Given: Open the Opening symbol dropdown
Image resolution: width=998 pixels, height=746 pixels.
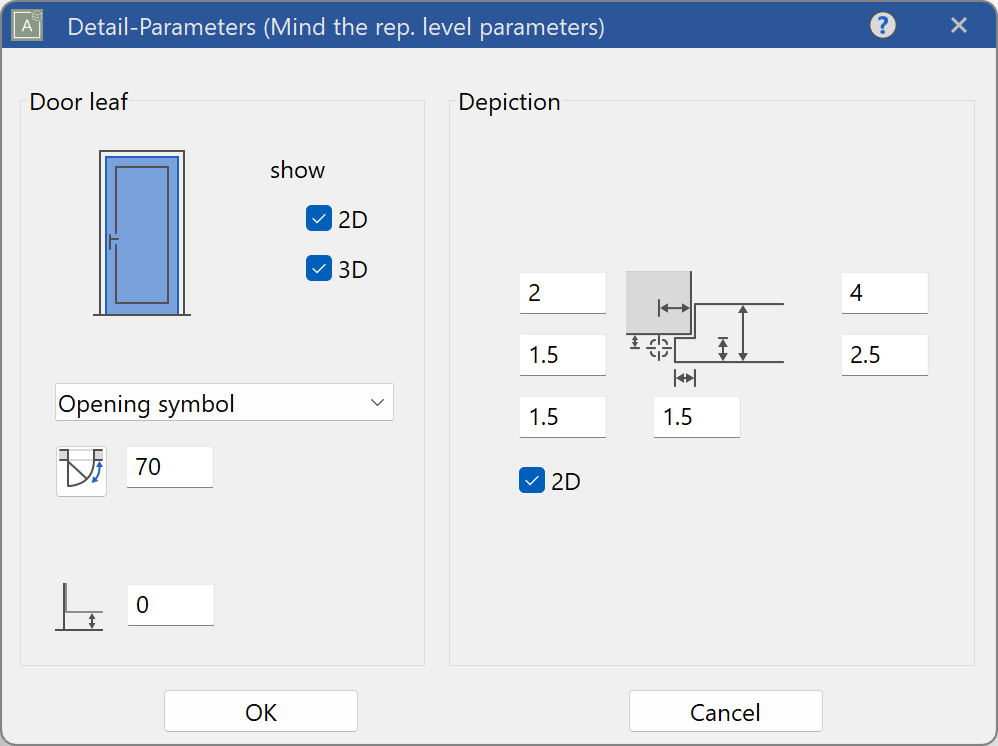Looking at the screenshot, I should pyautogui.click(x=225, y=402).
